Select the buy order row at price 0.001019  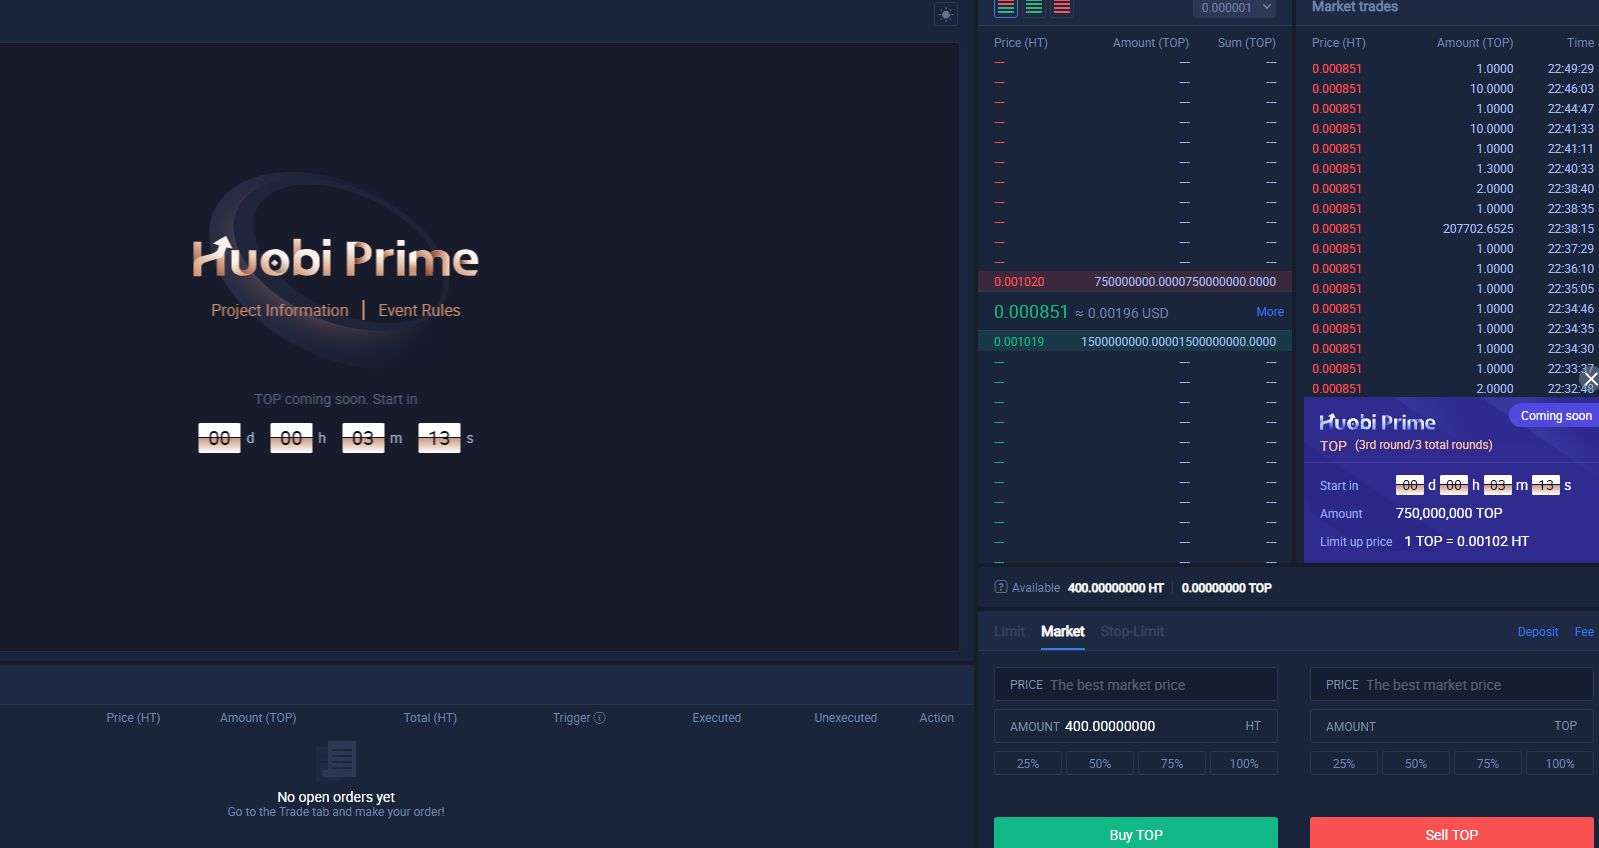[x=1135, y=342]
